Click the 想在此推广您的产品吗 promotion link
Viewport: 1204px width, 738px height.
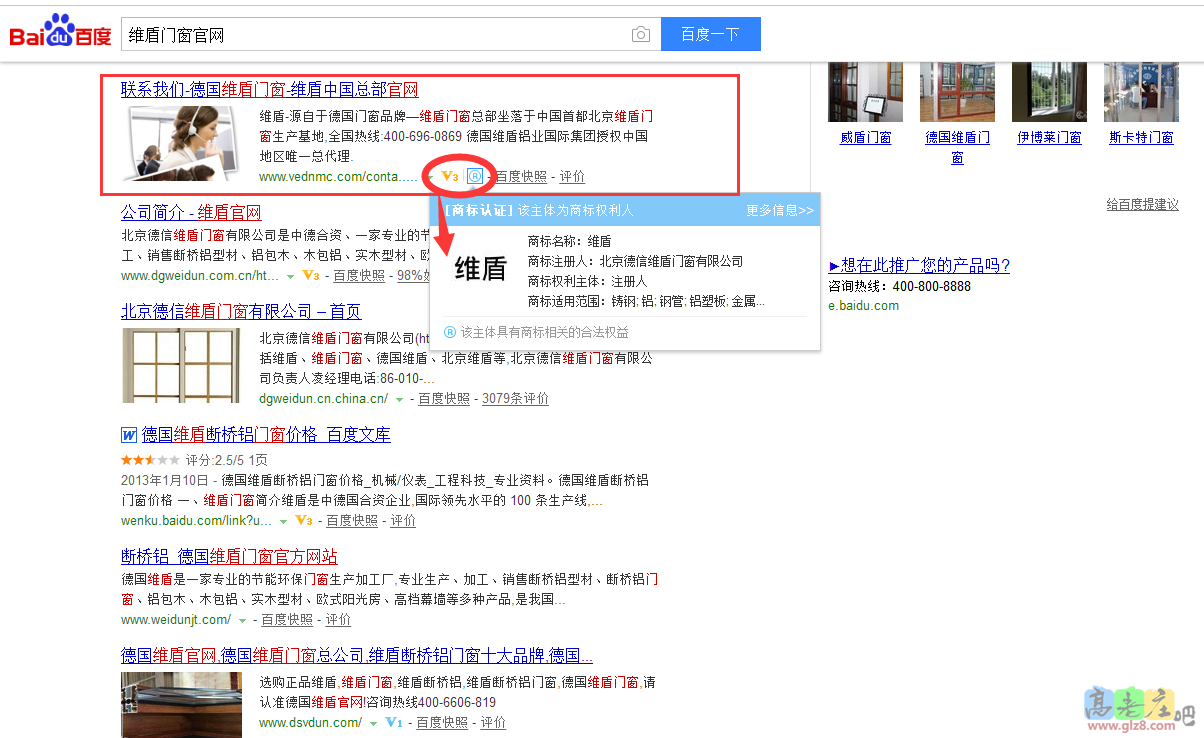click(919, 265)
